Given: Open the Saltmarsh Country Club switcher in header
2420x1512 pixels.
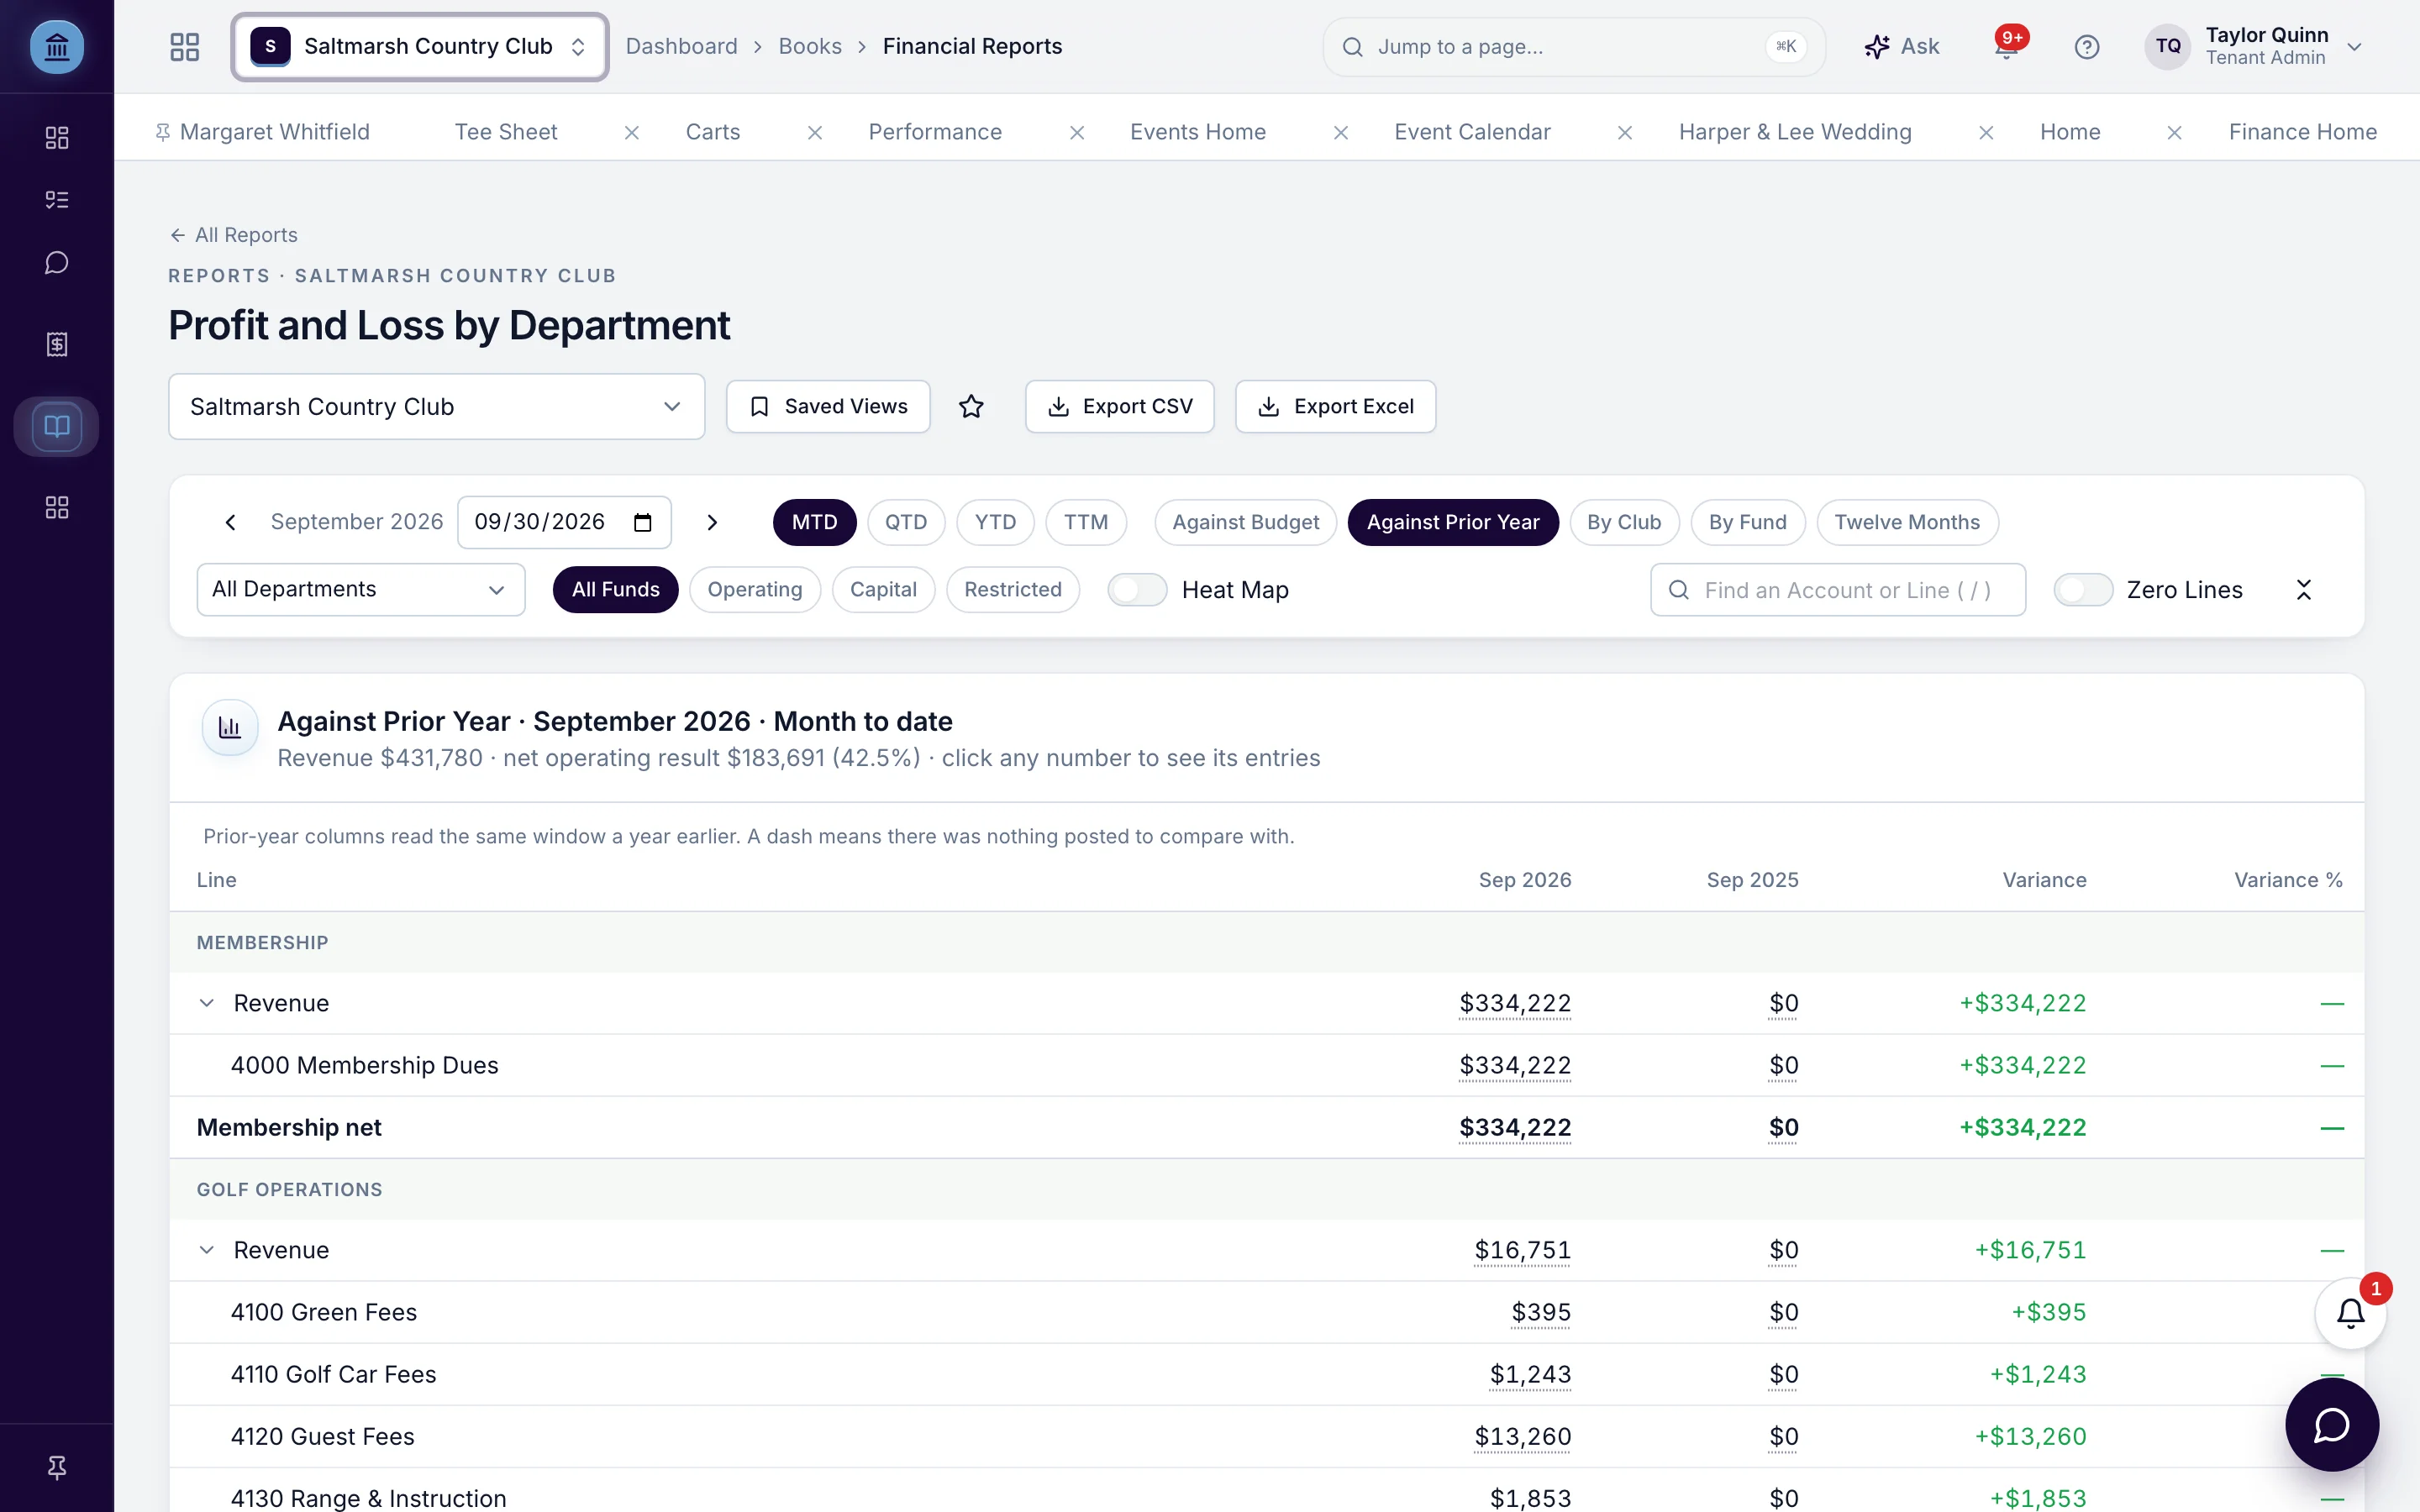Looking at the screenshot, I should tap(420, 46).
